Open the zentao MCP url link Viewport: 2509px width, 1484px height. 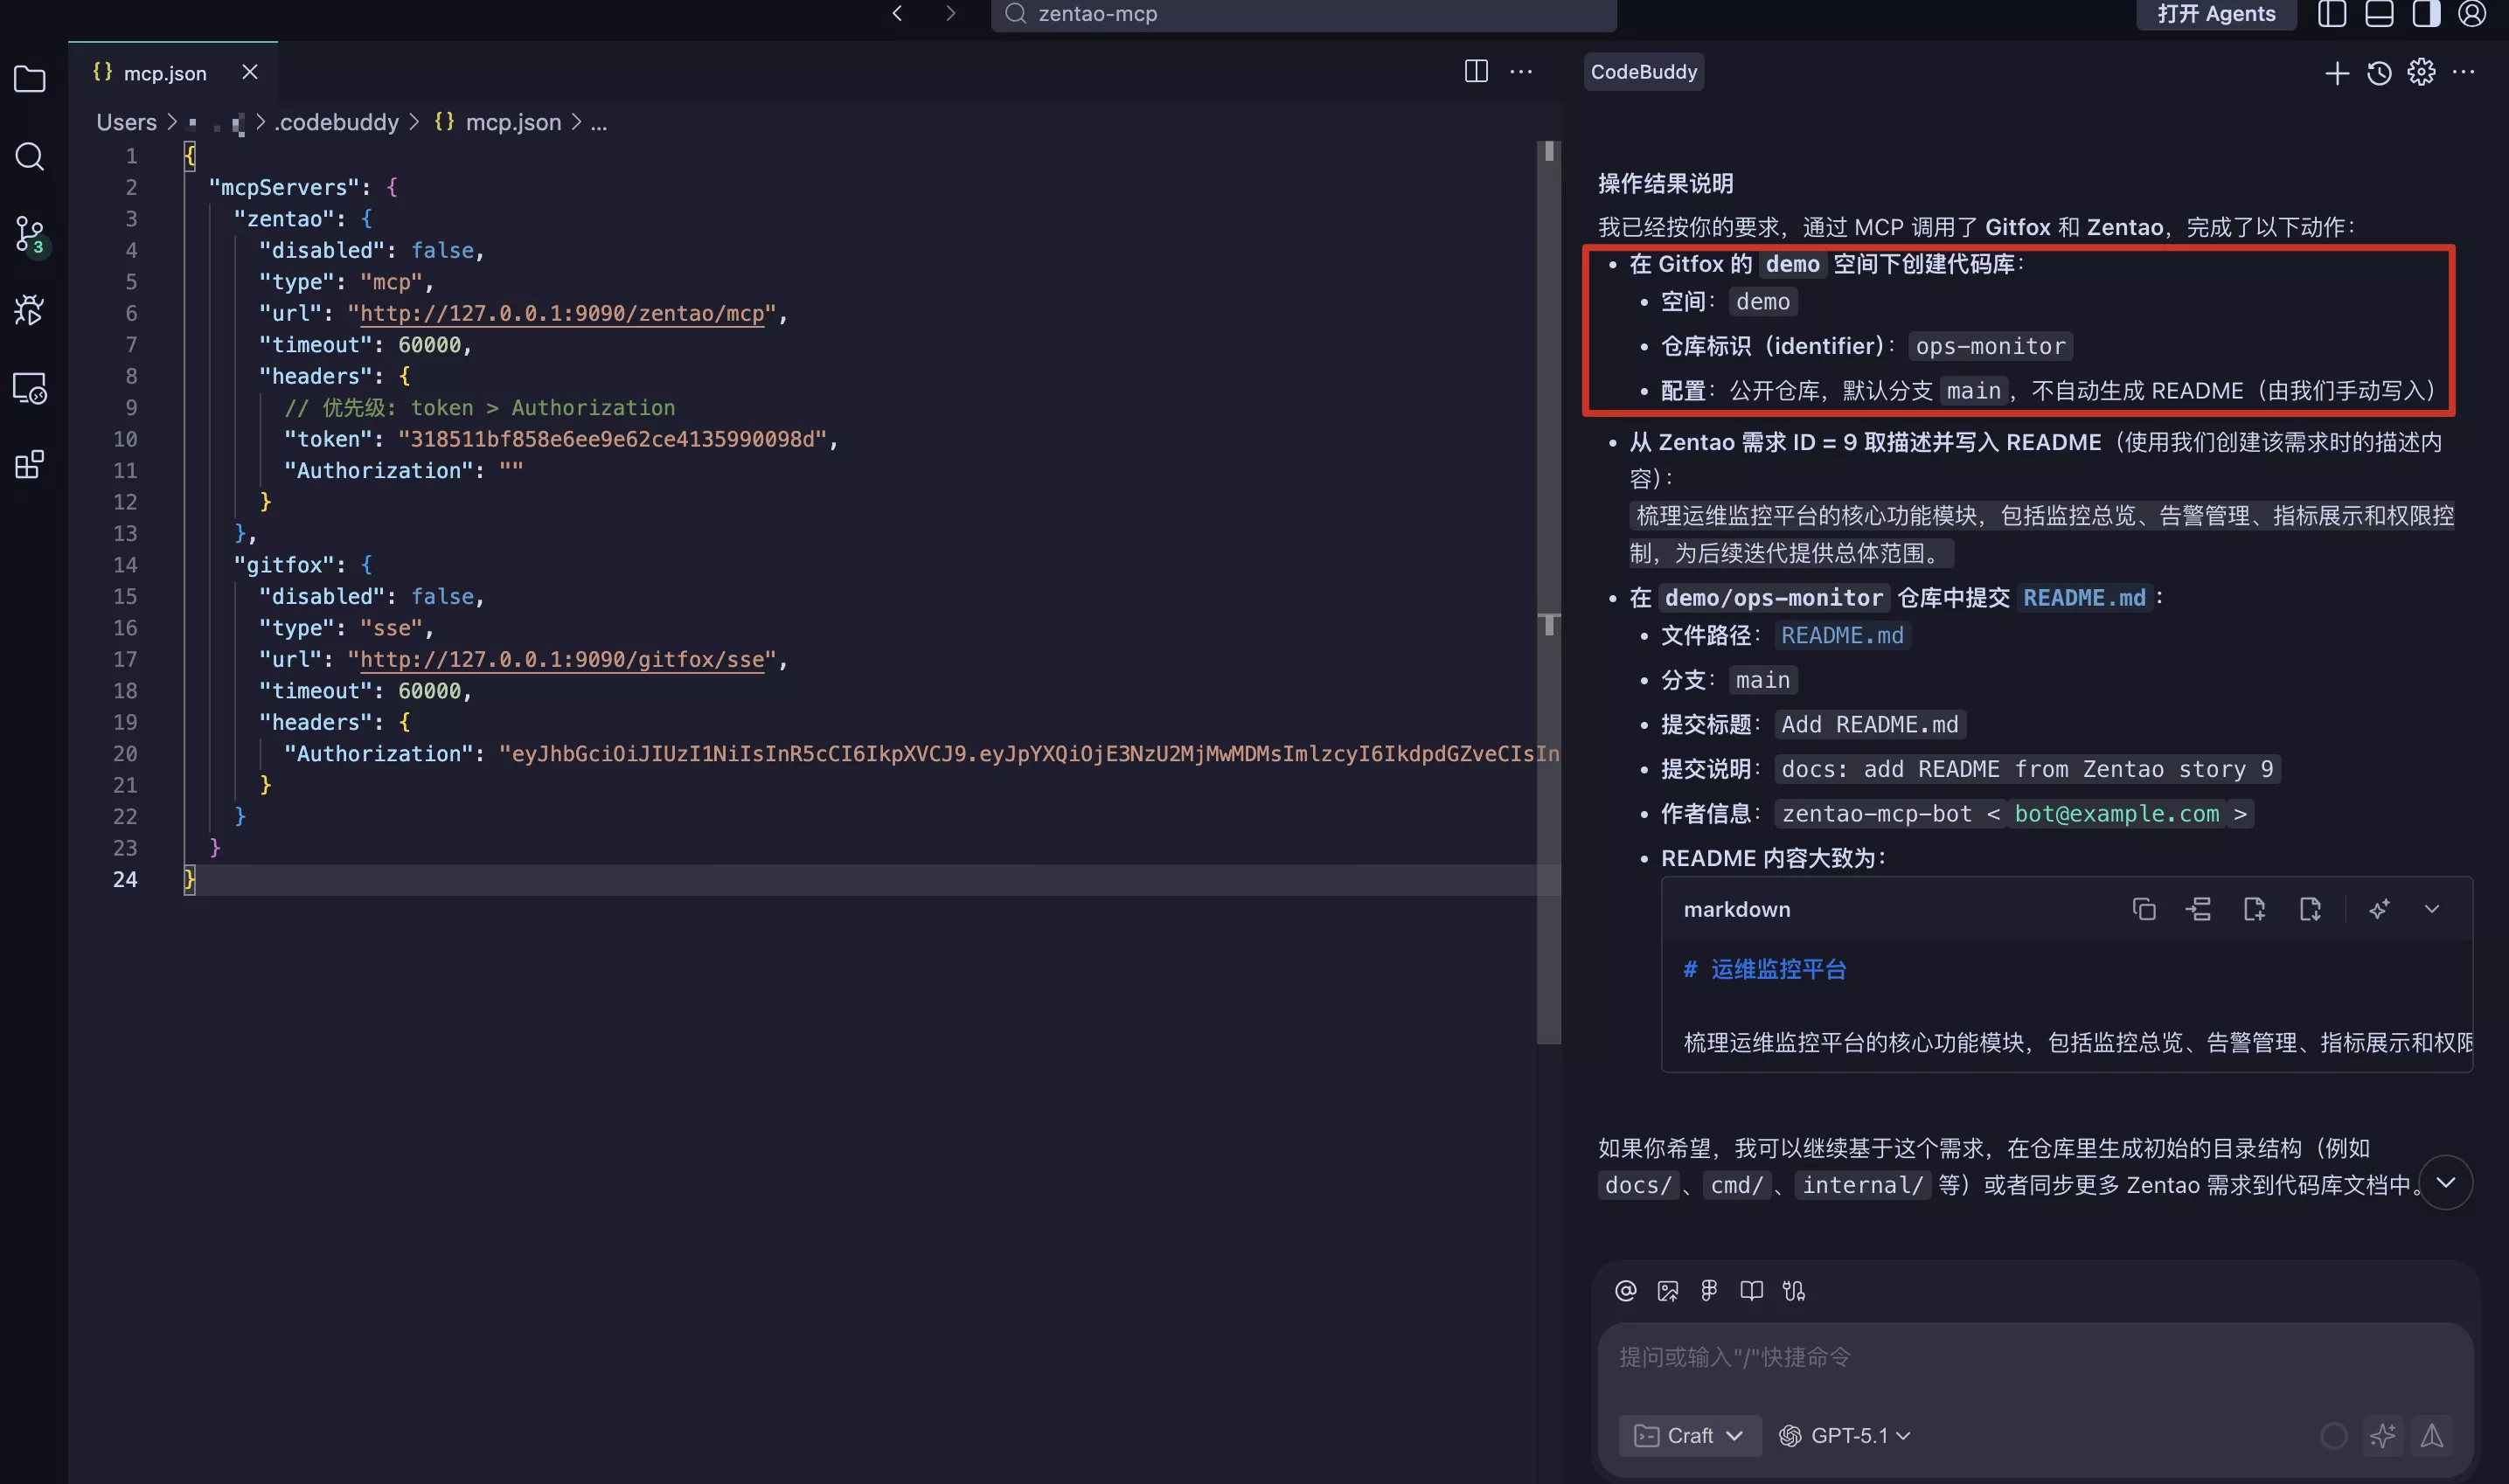pos(561,314)
